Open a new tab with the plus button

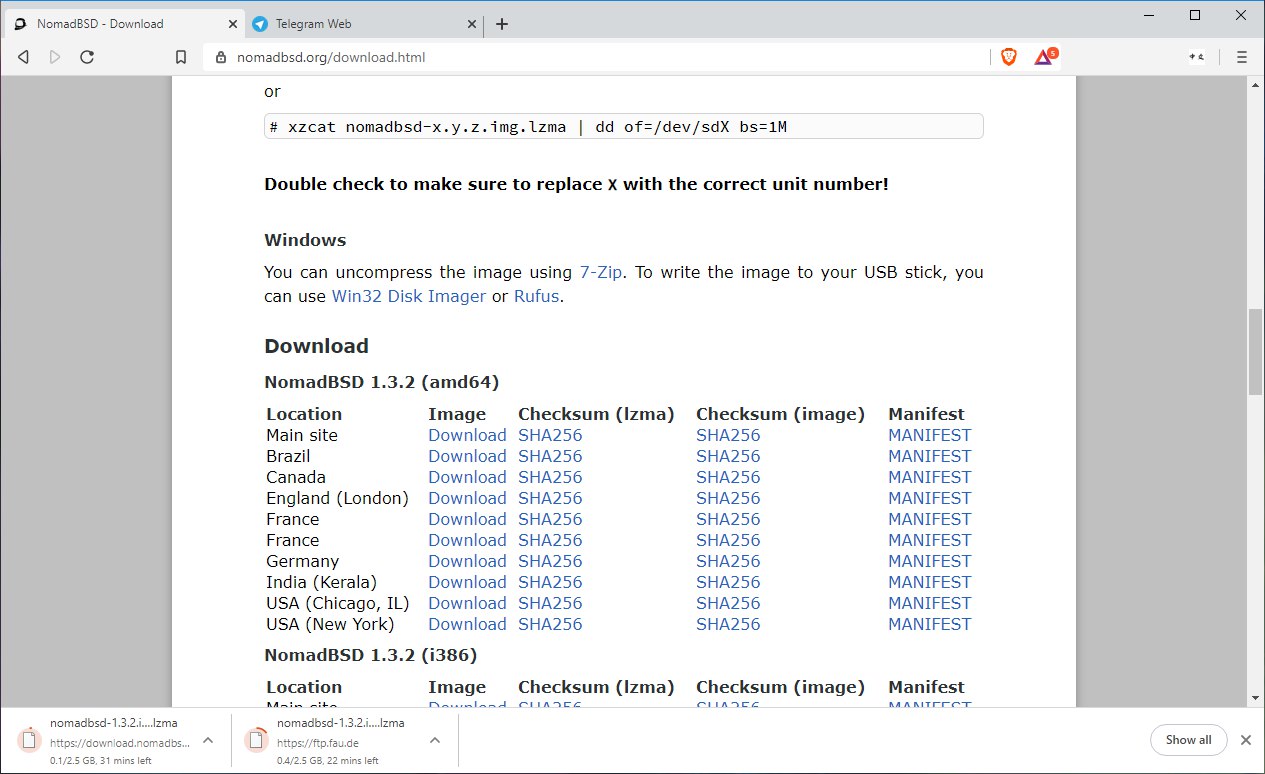click(502, 24)
